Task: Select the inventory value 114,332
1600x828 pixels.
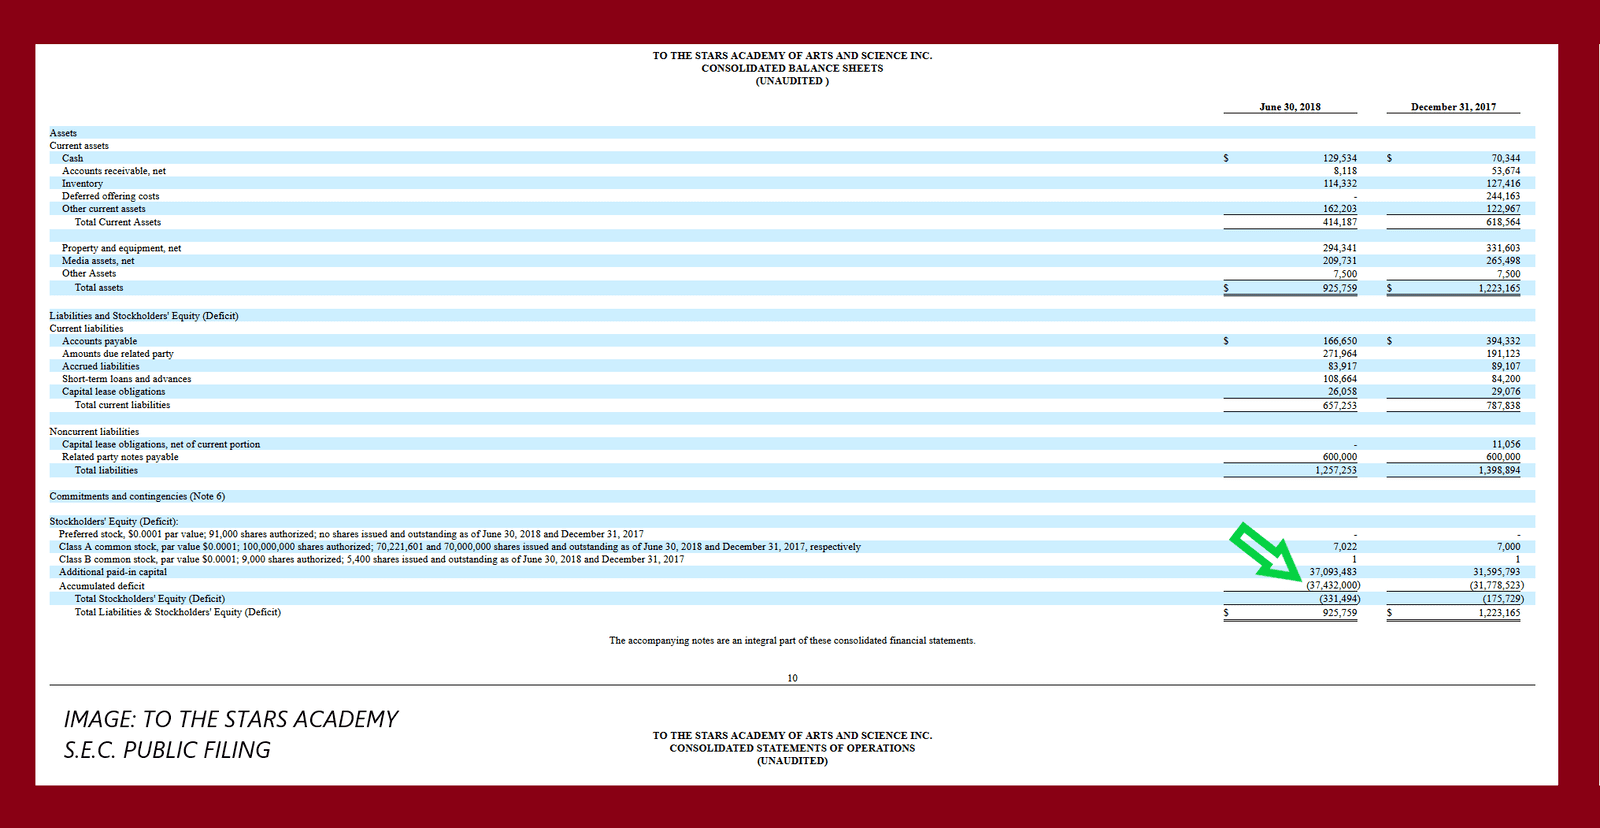Action: pyautogui.click(x=1340, y=184)
